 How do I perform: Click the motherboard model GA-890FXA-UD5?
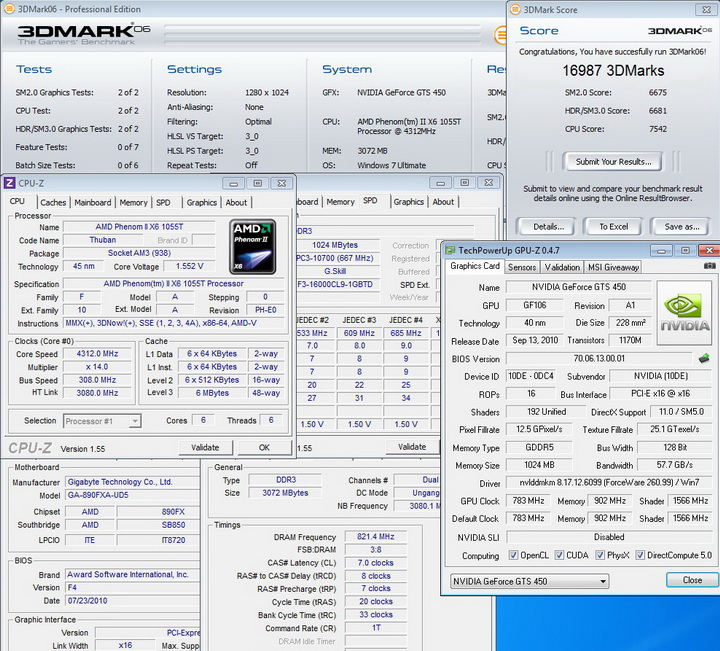[x=132, y=495]
